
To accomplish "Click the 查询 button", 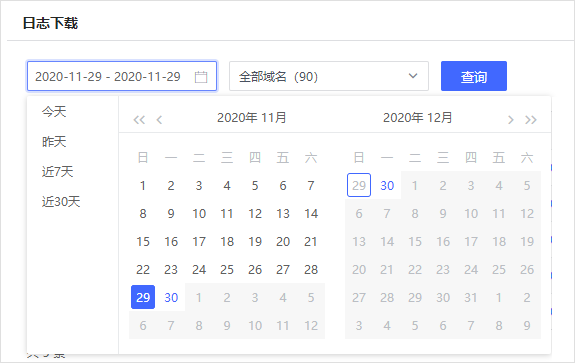I will (474, 76).
